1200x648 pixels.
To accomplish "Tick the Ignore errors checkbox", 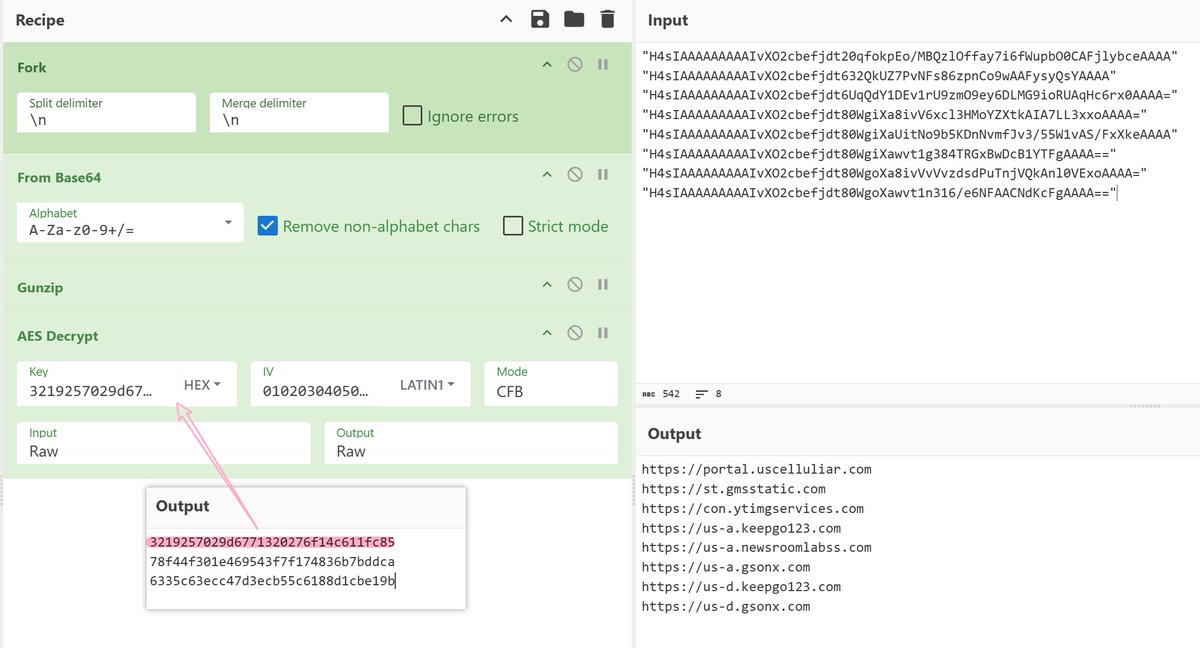I will (412, 116).
